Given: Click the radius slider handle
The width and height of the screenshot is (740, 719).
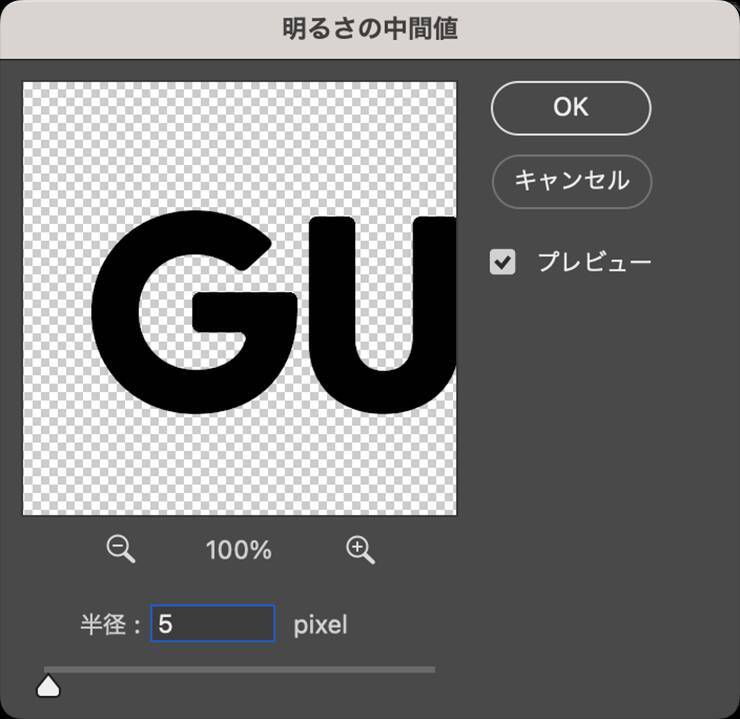Looking at the screenshot, I should coord(48,686).
